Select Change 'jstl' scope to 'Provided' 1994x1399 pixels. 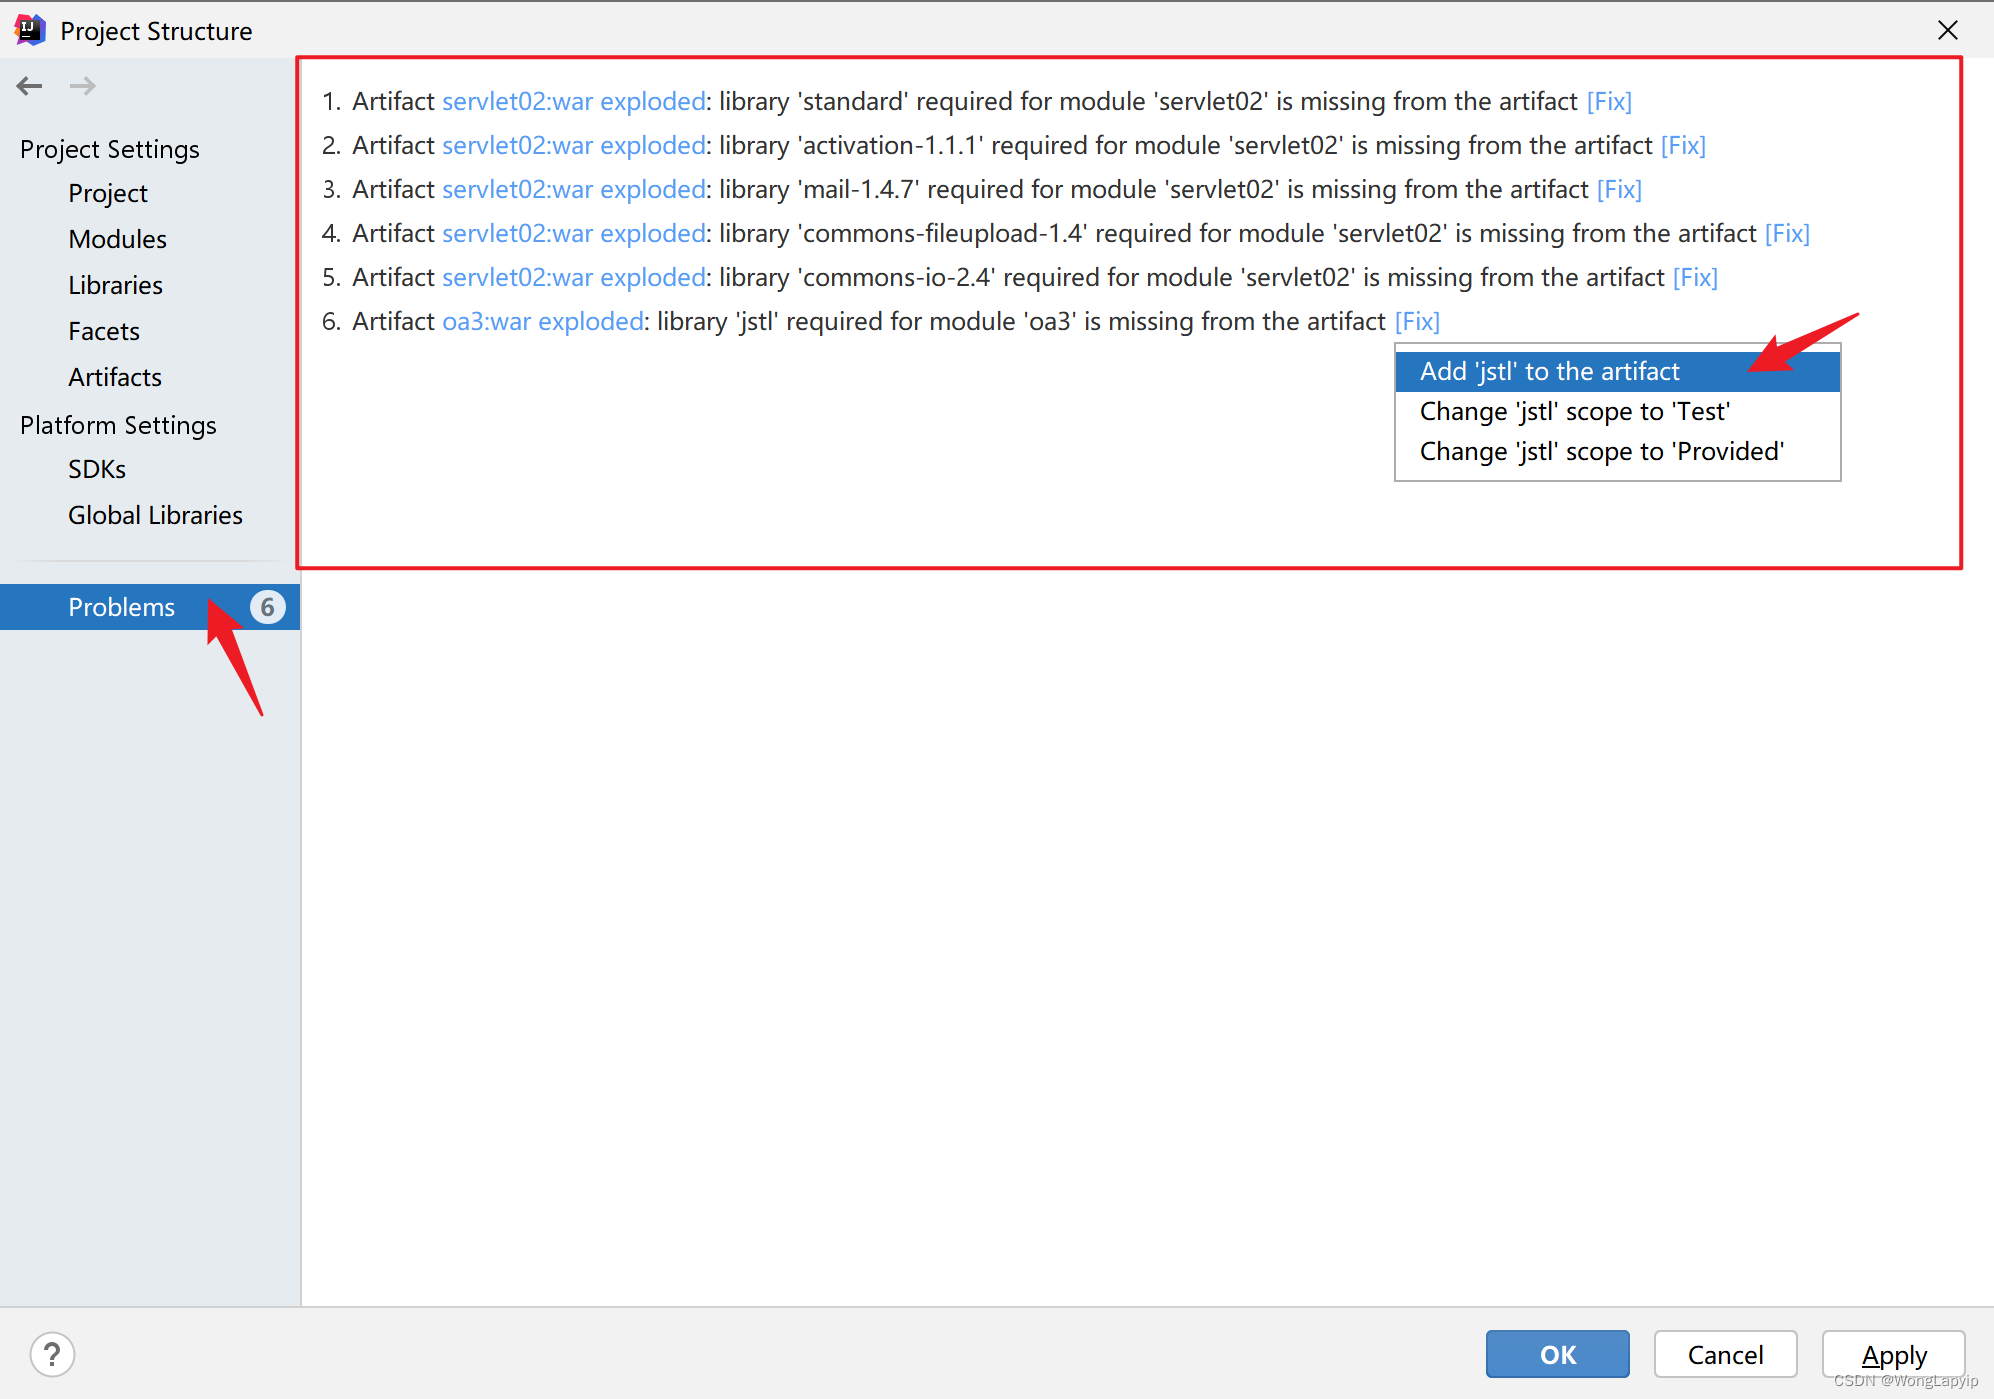coord(1601,451)
